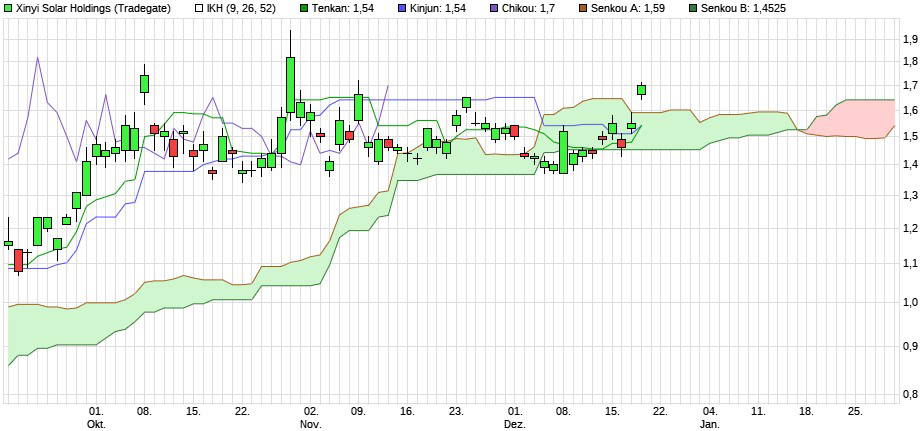Click the 'Jan.' month label
This screenshot has width=920, height=431.
click(x=709, y=423)
